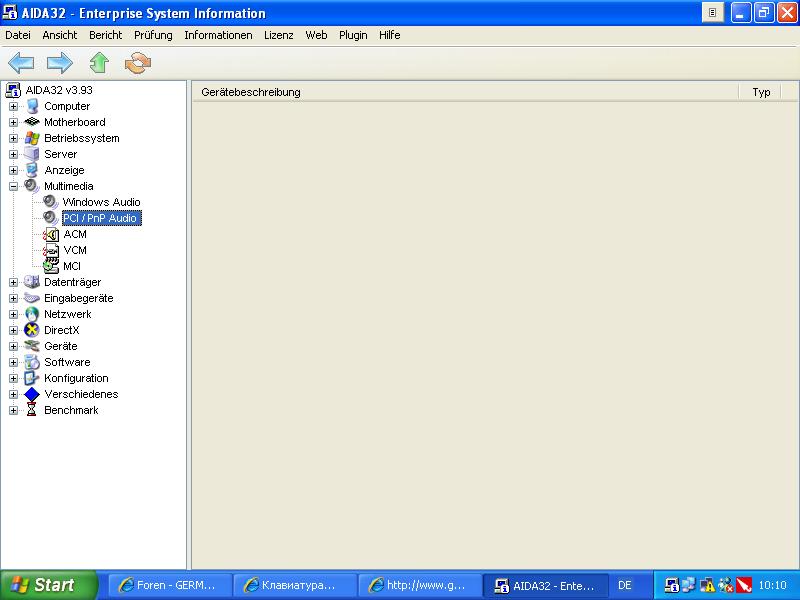Click the Windows Start button

pyautogui.click(x=48, y=585)
